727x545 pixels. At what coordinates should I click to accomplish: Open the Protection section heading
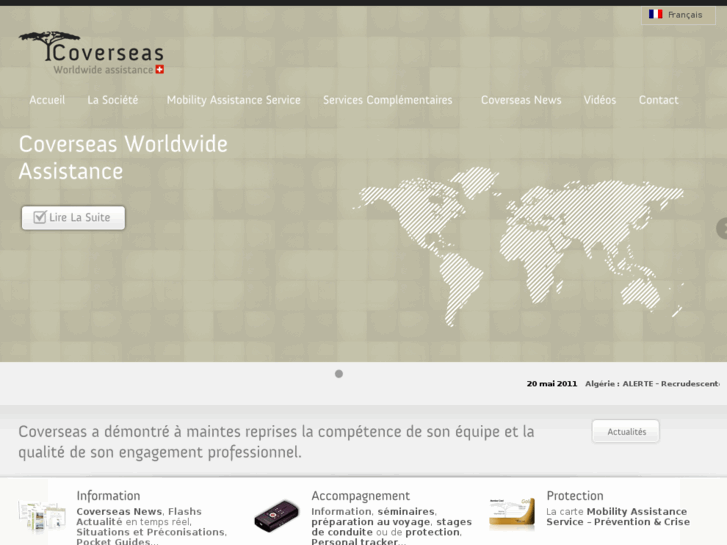tap(575, 496)
